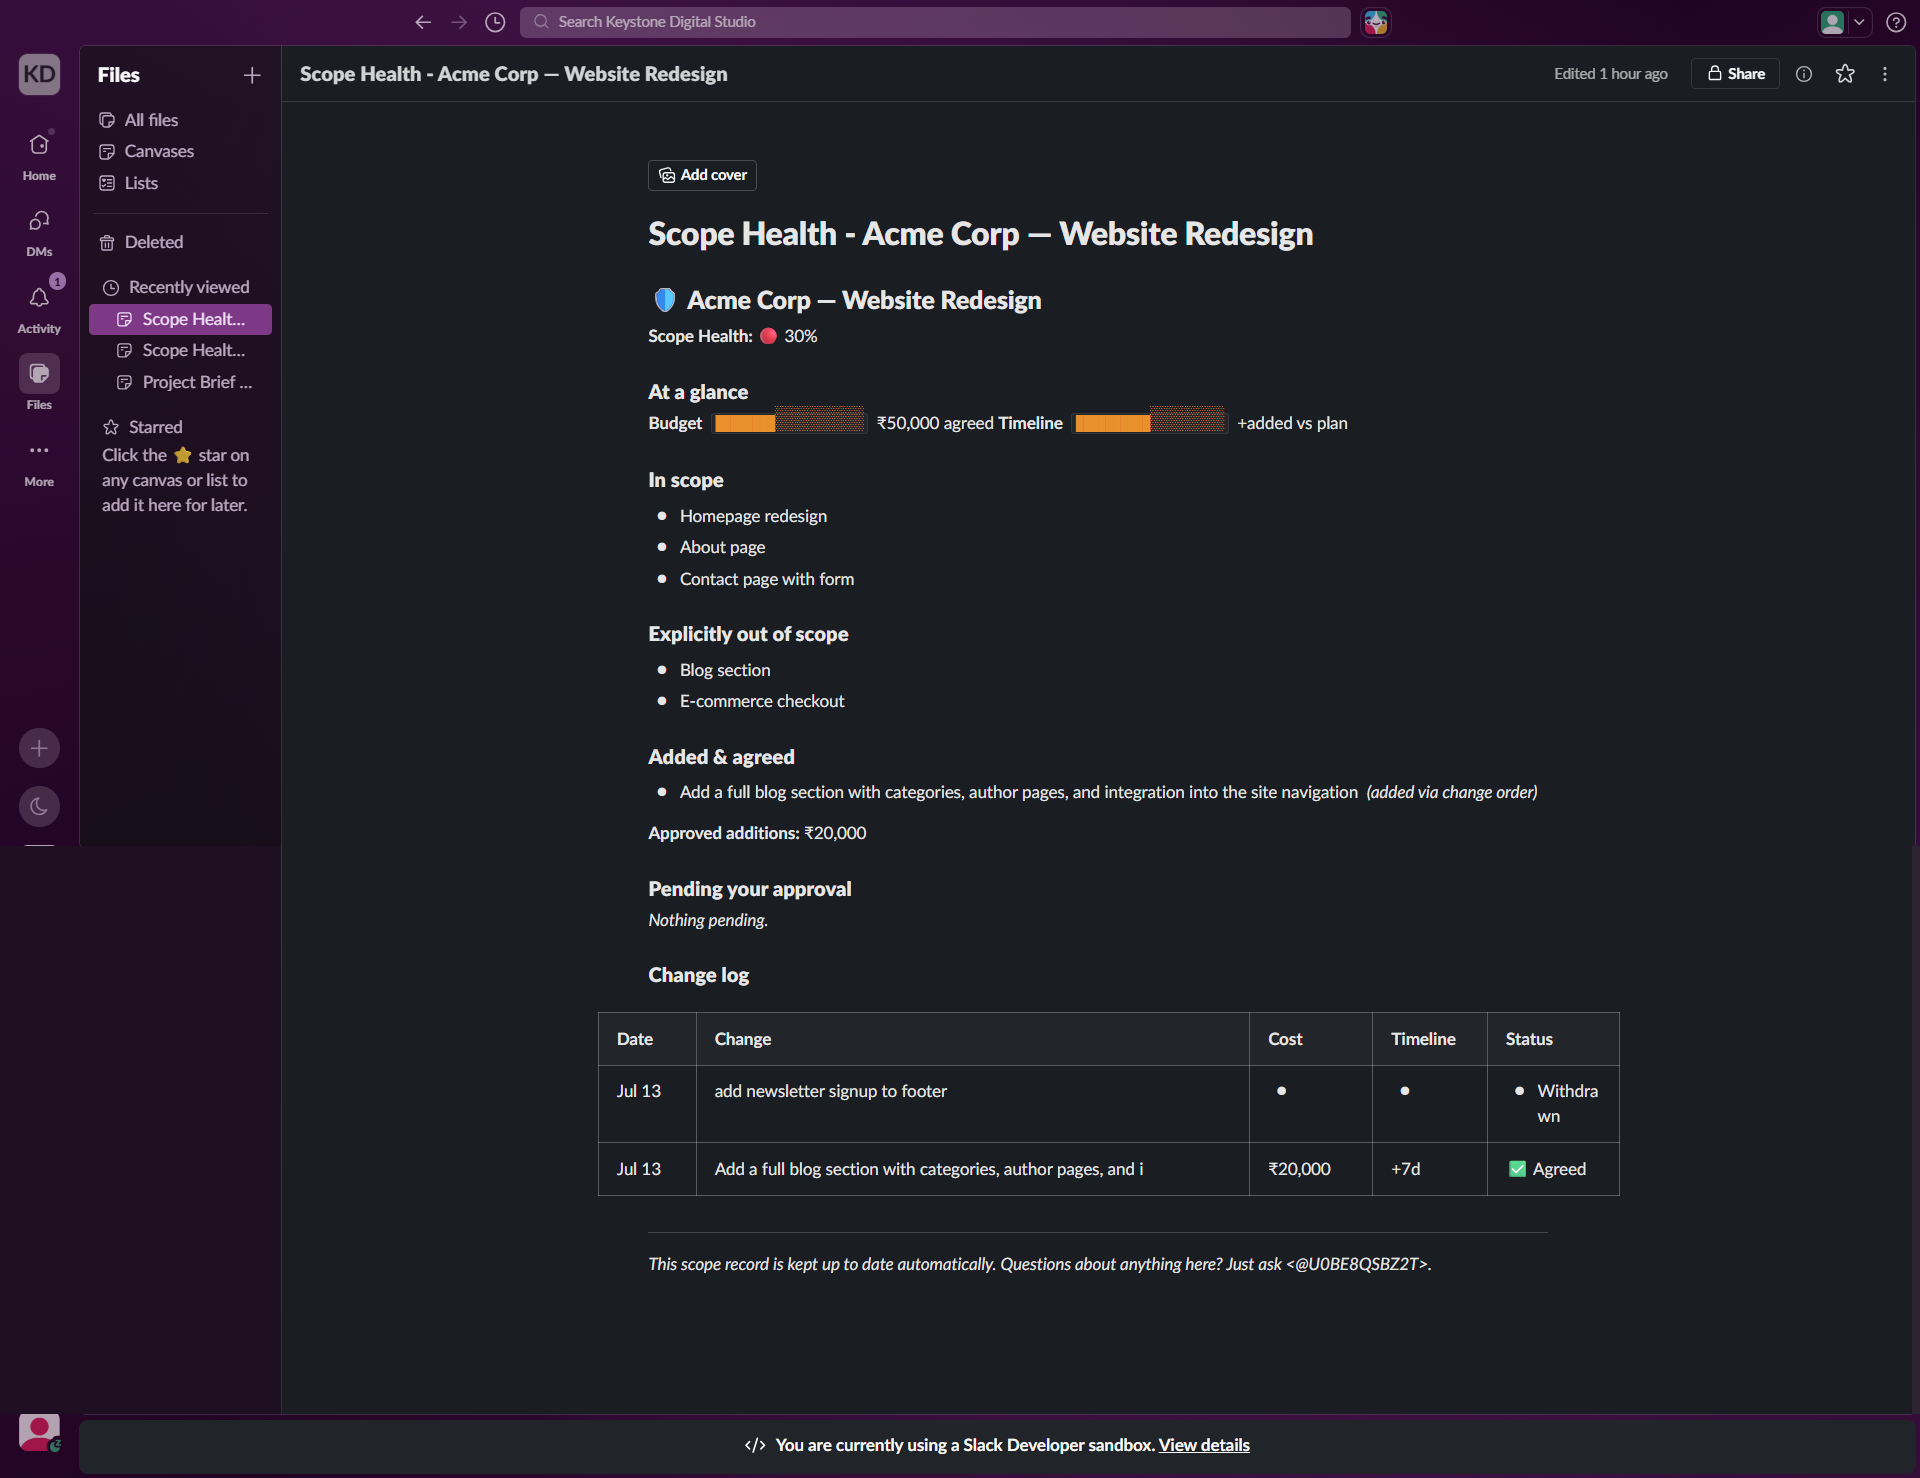Viewport: 1920px width, 1478px height.
Task: Click the Add cover button
Action: 702,175
